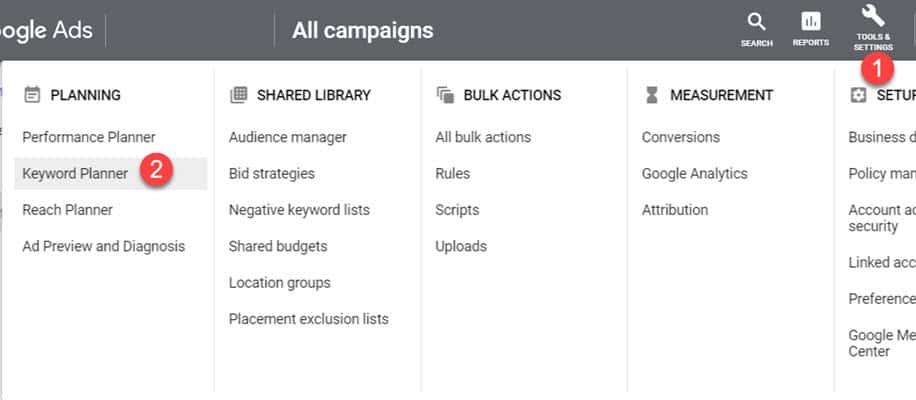
Task: Open Ad Preview and Diagnosis
Action: click(x=103, y=246)
